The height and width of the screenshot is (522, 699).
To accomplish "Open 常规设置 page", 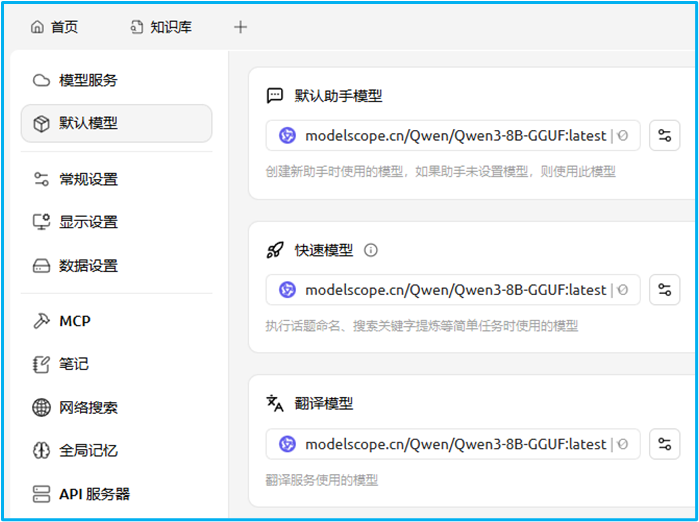I will tap(116, 179).
